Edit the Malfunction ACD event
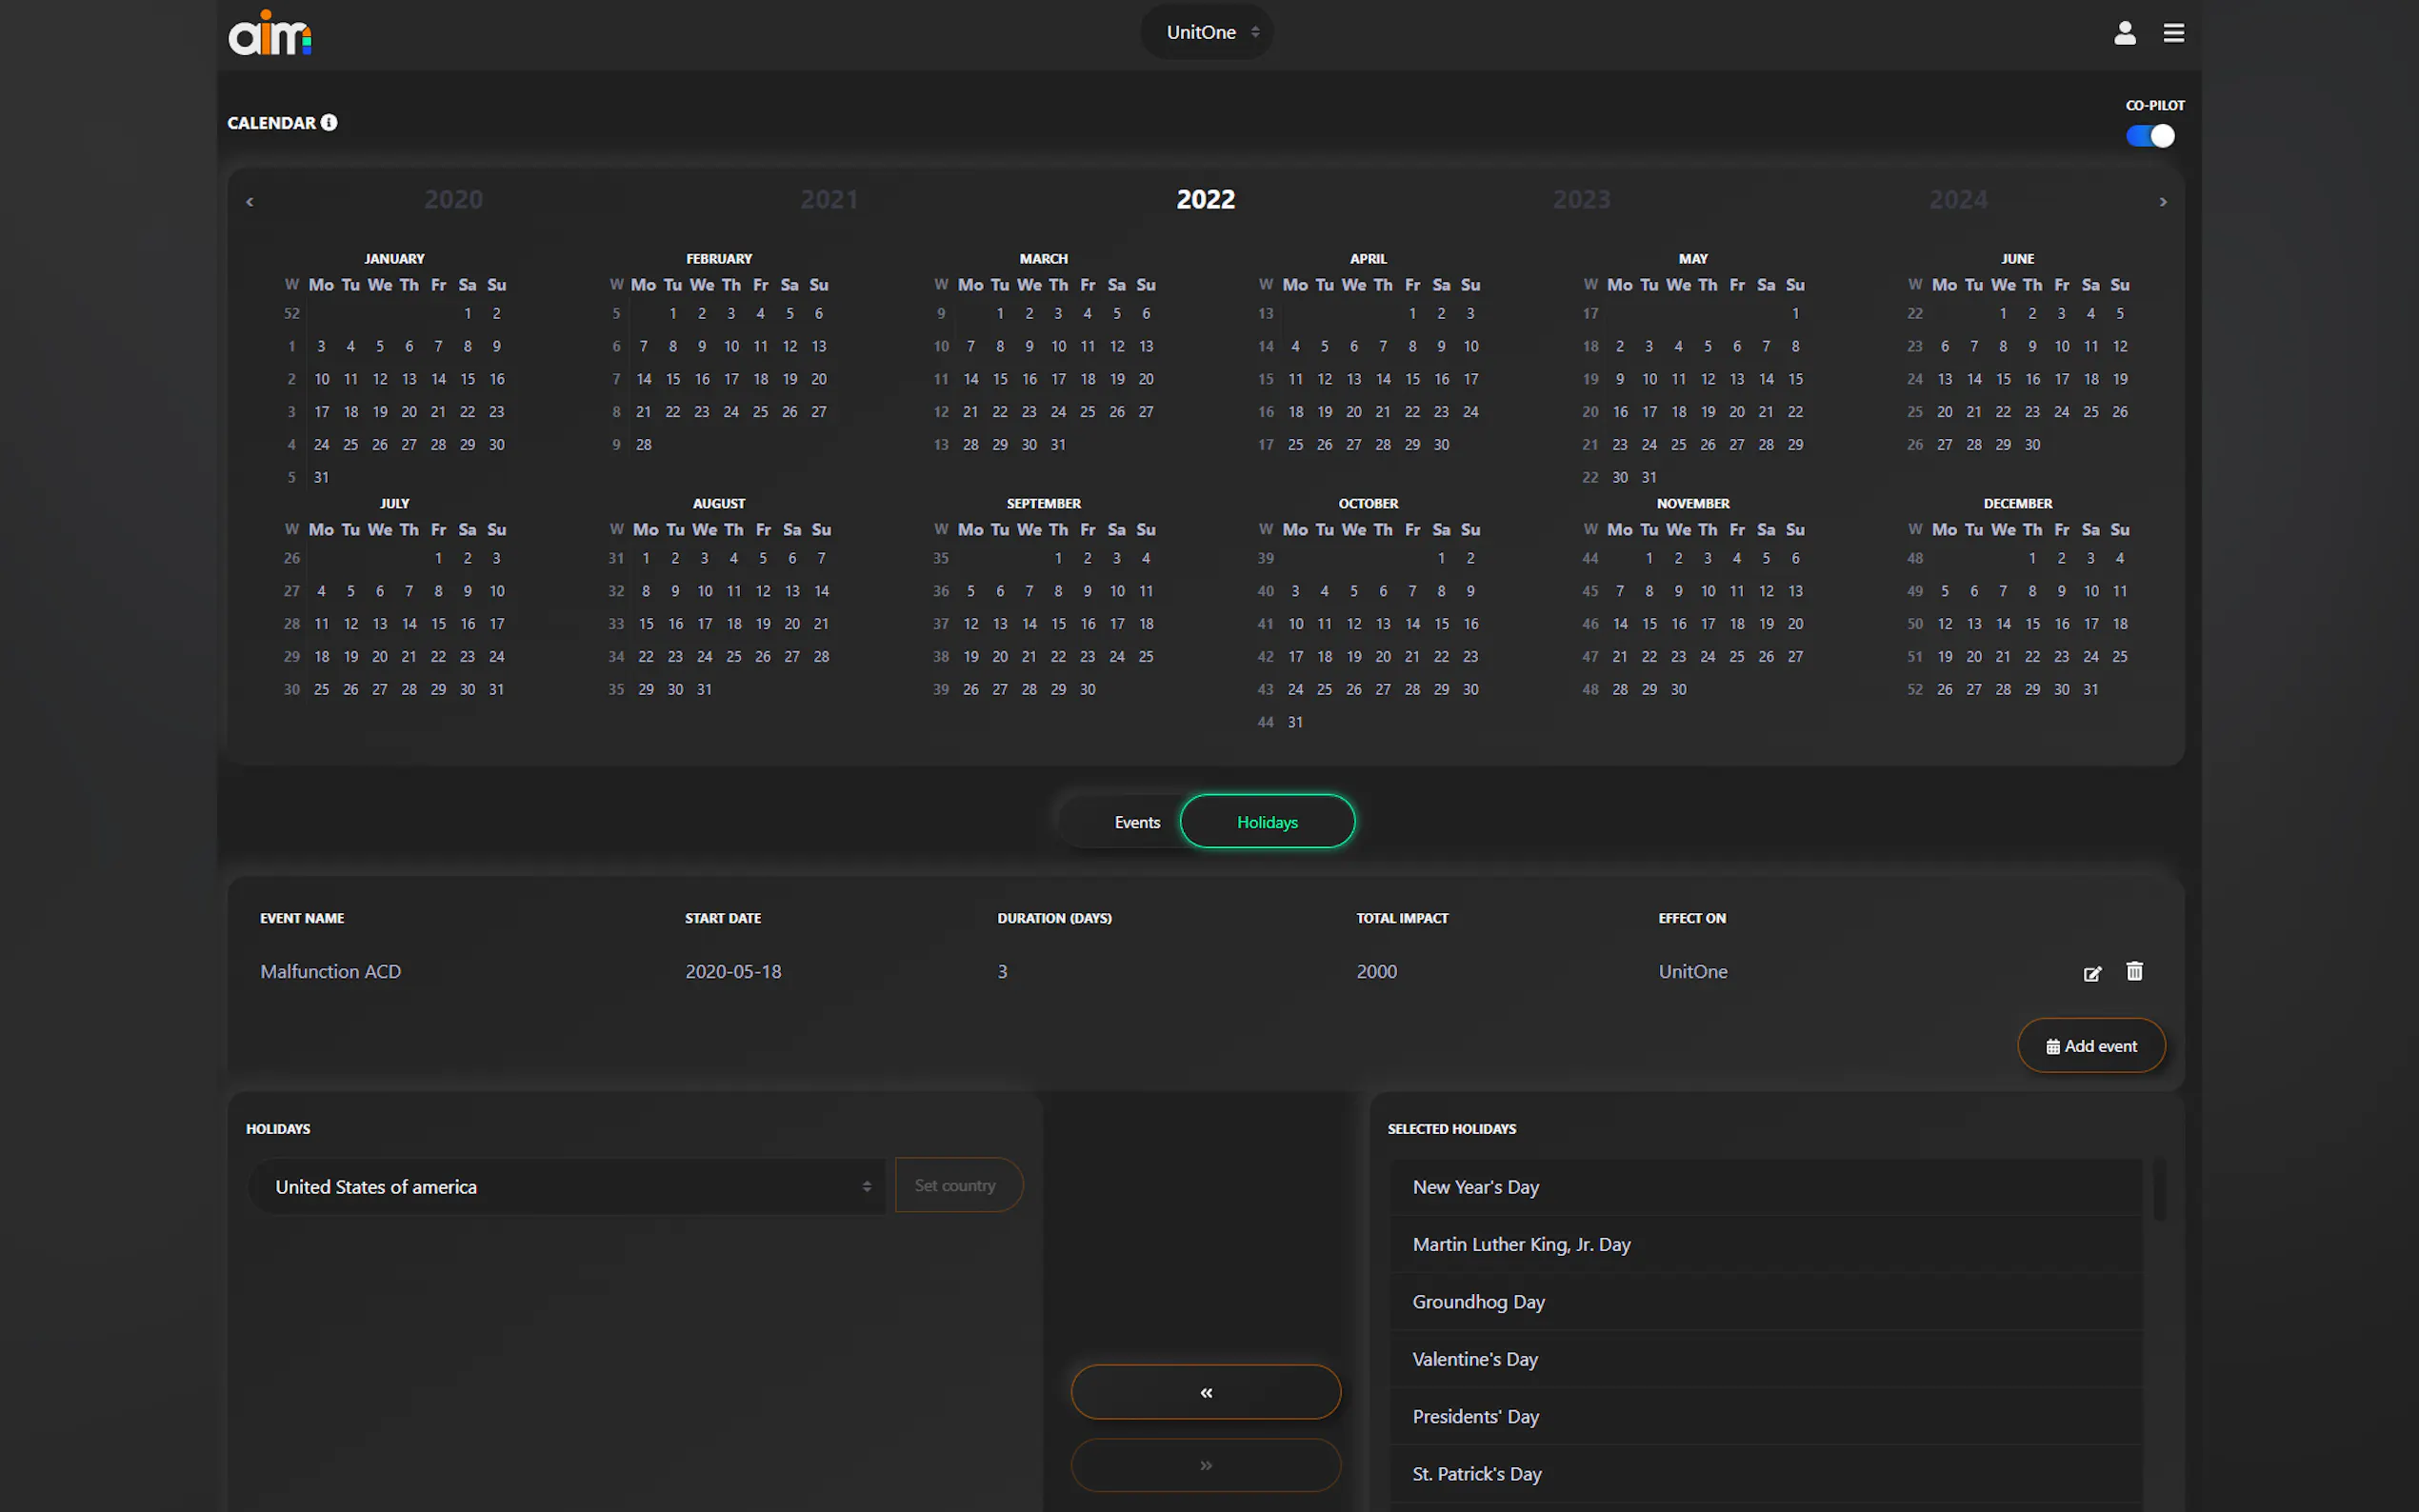Image resolution: width=2419 pixels, height=1512 pixels. coord(2091,973)
